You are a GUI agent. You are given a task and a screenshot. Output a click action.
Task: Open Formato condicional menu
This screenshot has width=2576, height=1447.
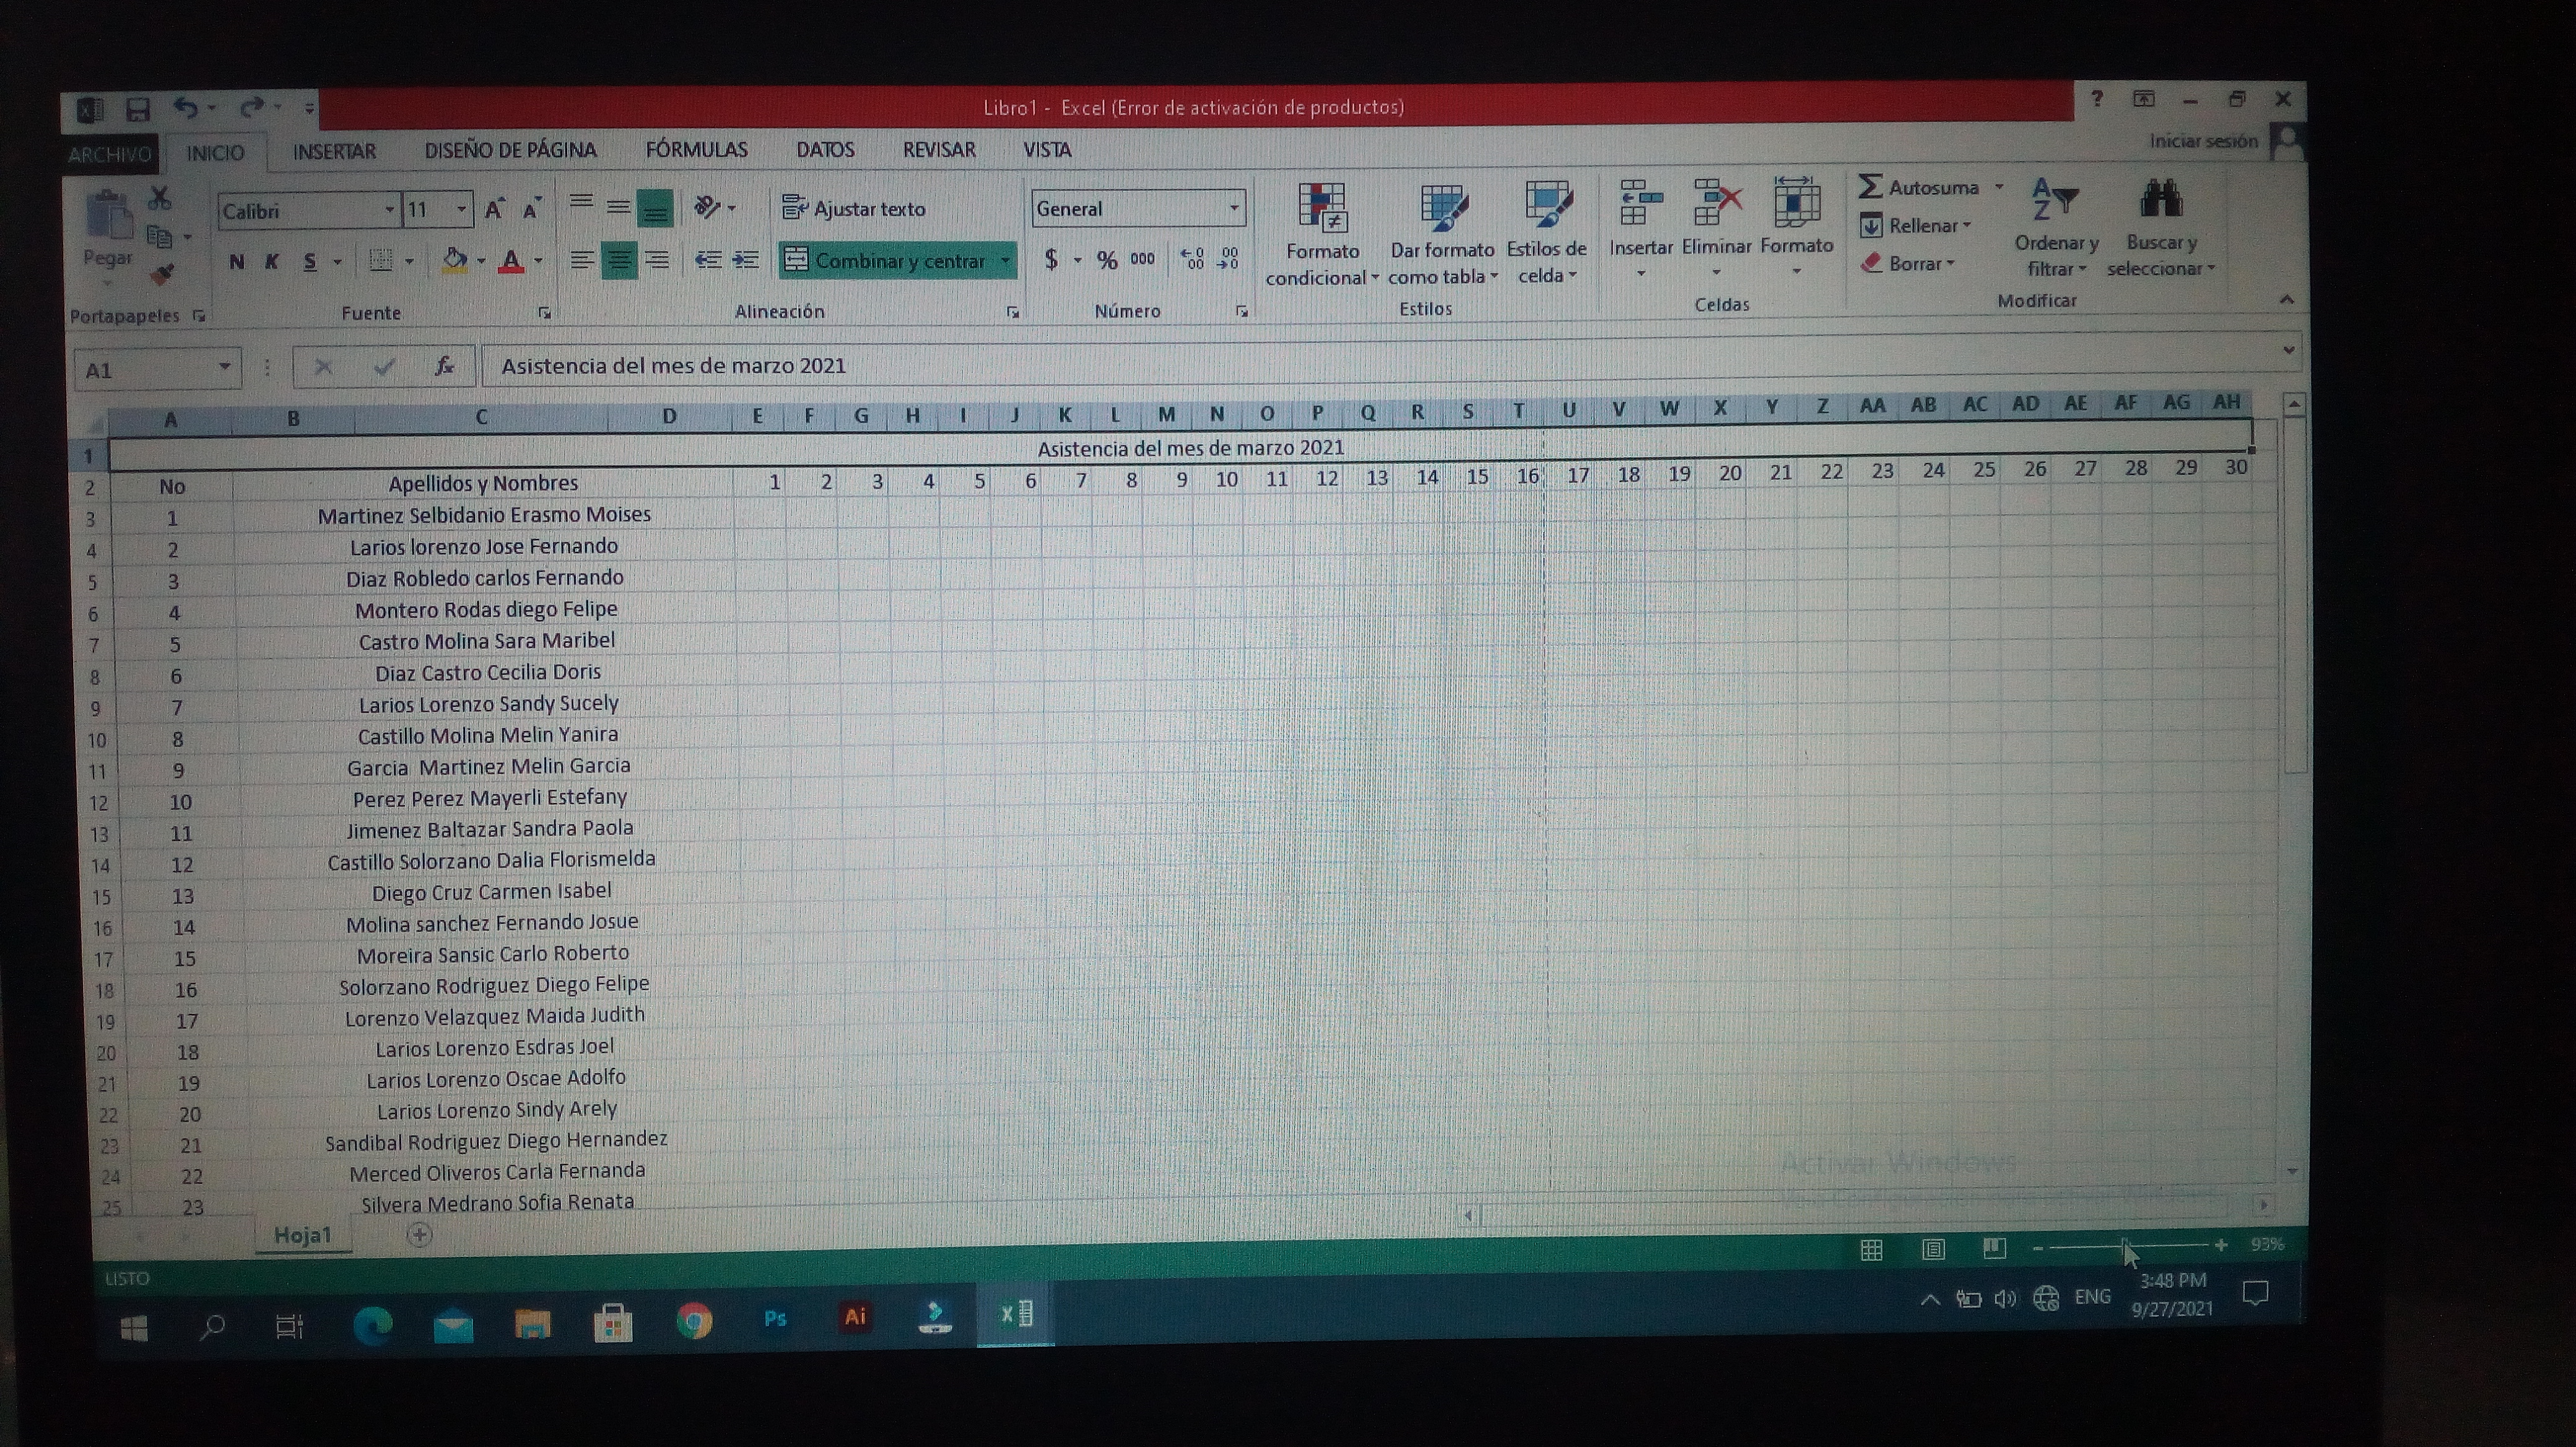tap(1322, 235)
